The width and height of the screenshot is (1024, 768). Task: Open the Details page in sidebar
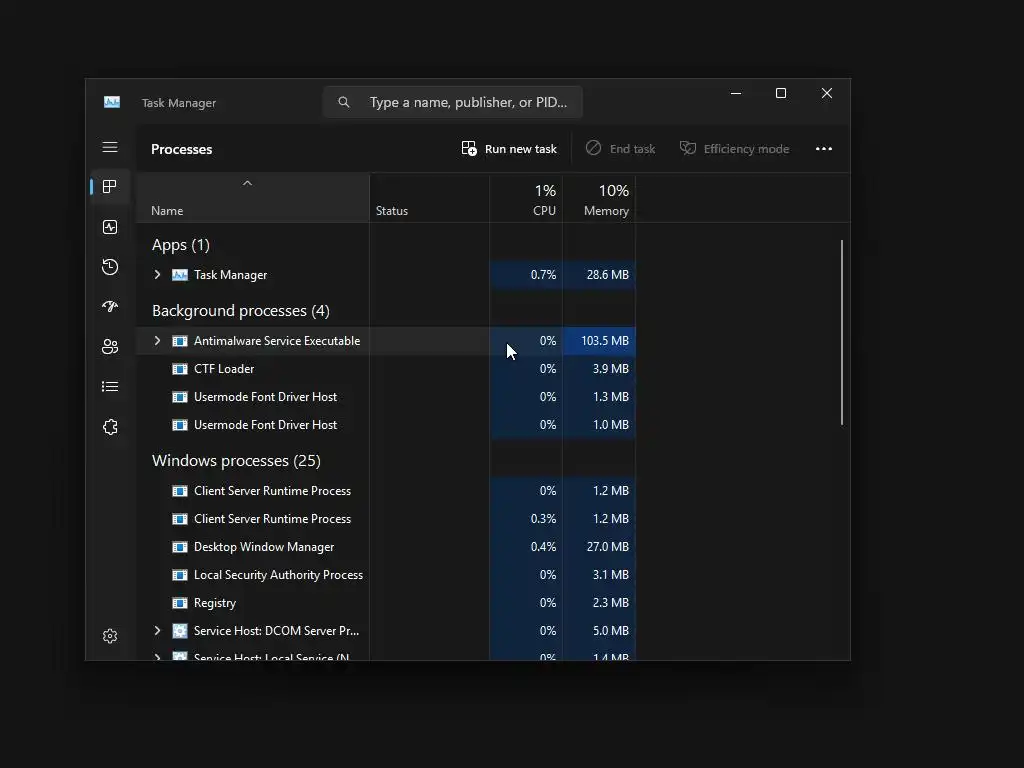pos(110,387)
